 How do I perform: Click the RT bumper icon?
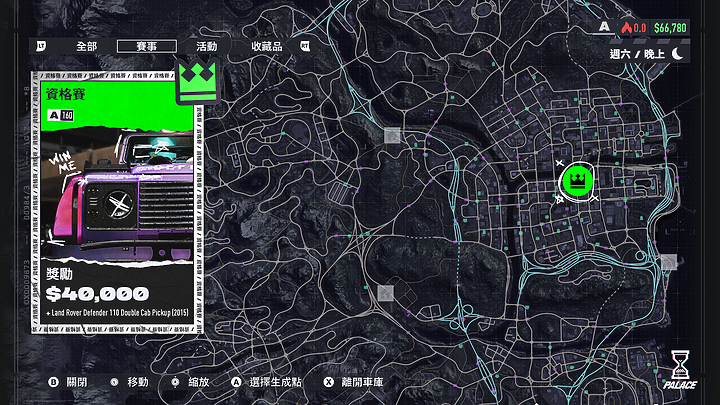(305, 46)
